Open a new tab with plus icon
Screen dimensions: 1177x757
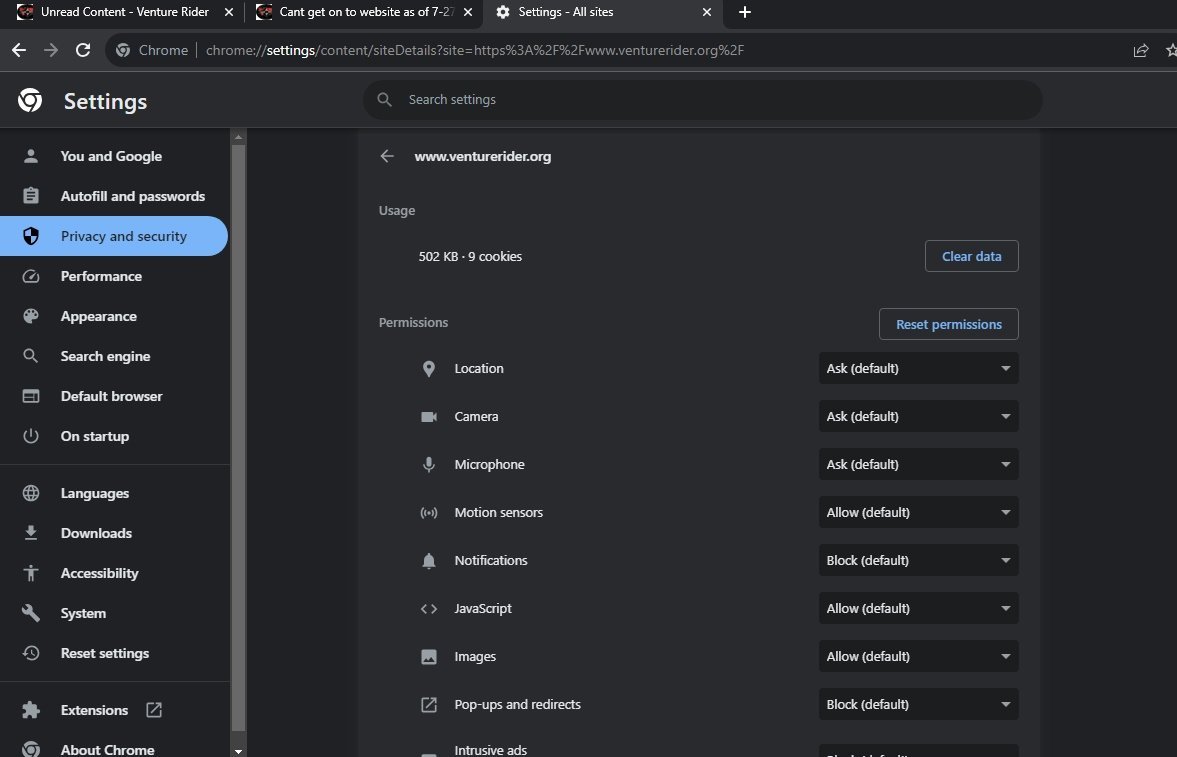click(745, 12)
